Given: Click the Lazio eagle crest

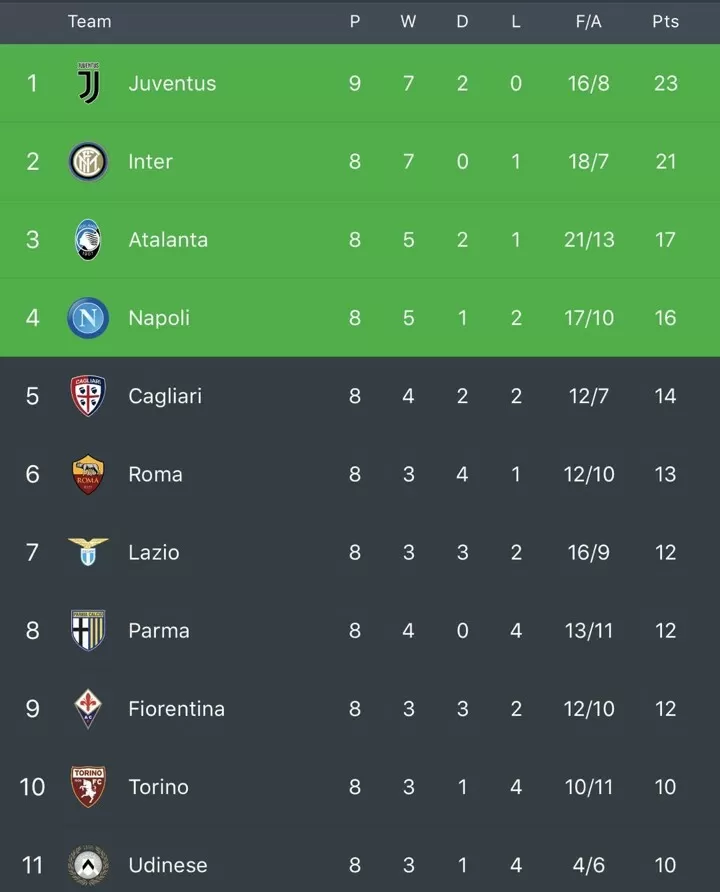Looking at the screenshot, I should (x=88, y=552).
